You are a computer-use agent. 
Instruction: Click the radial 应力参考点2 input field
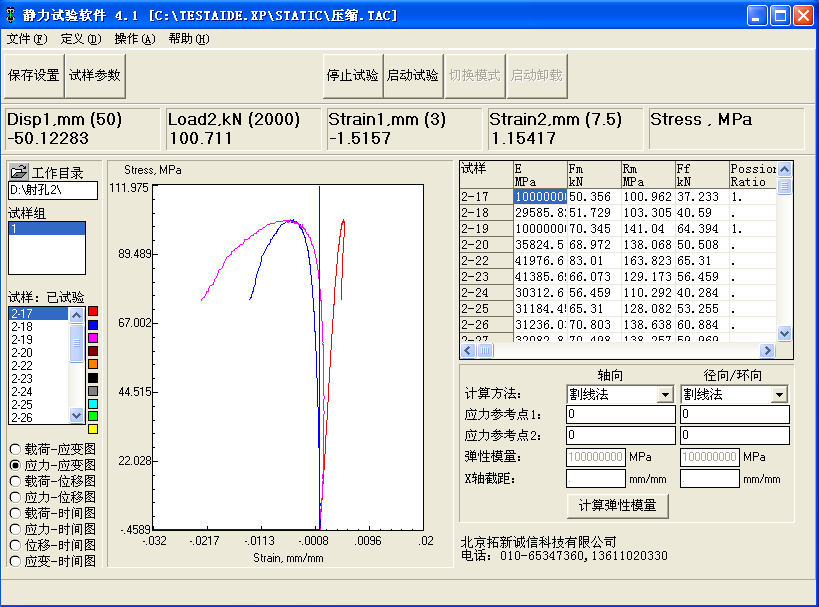tap(734, 435)
